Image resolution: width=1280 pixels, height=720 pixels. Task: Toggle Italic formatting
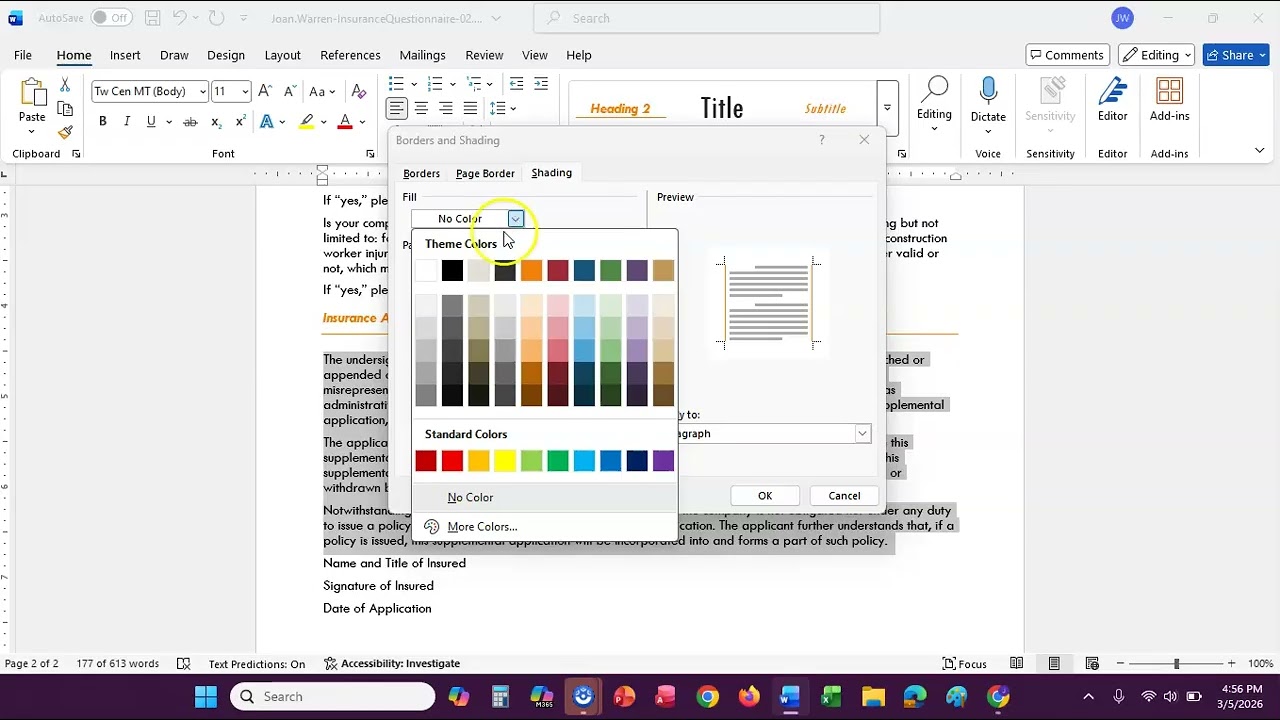point(127,122)
